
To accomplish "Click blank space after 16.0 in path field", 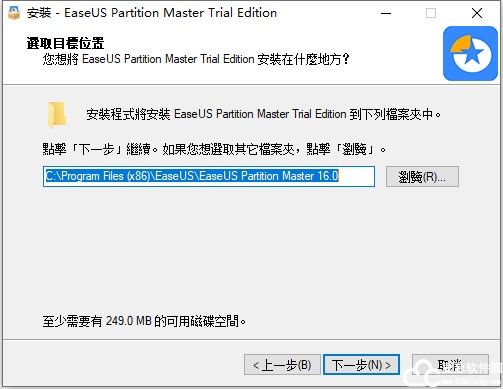I will [356, 176].
